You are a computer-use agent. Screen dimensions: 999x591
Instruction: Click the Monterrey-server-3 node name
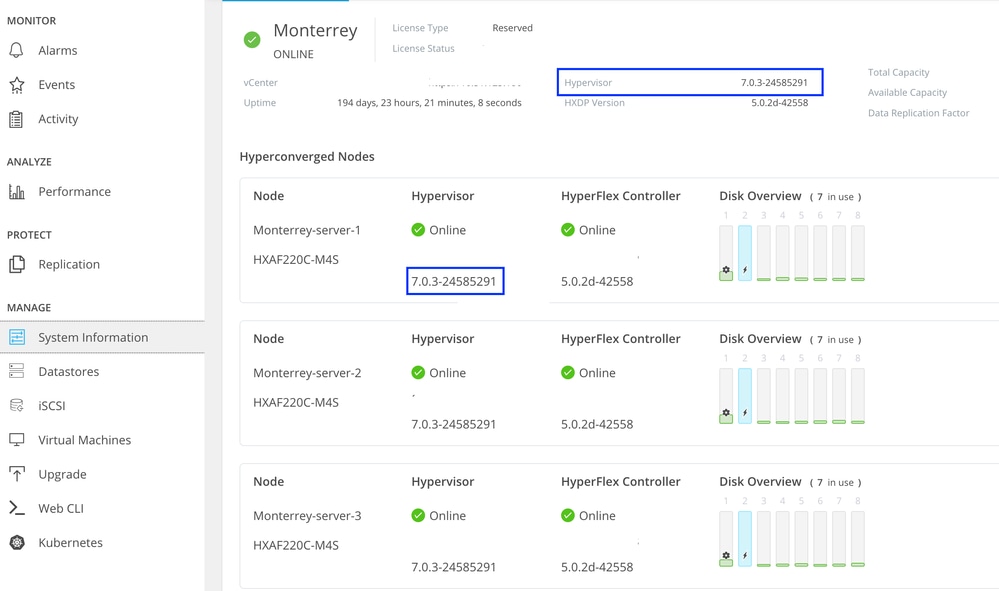click(307, 515)
